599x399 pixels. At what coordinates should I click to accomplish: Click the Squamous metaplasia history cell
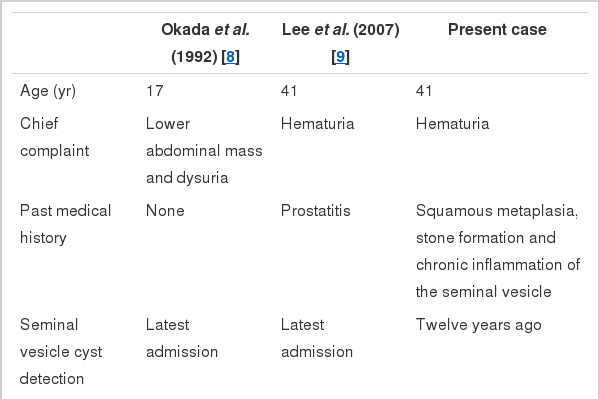coord(498,251)
